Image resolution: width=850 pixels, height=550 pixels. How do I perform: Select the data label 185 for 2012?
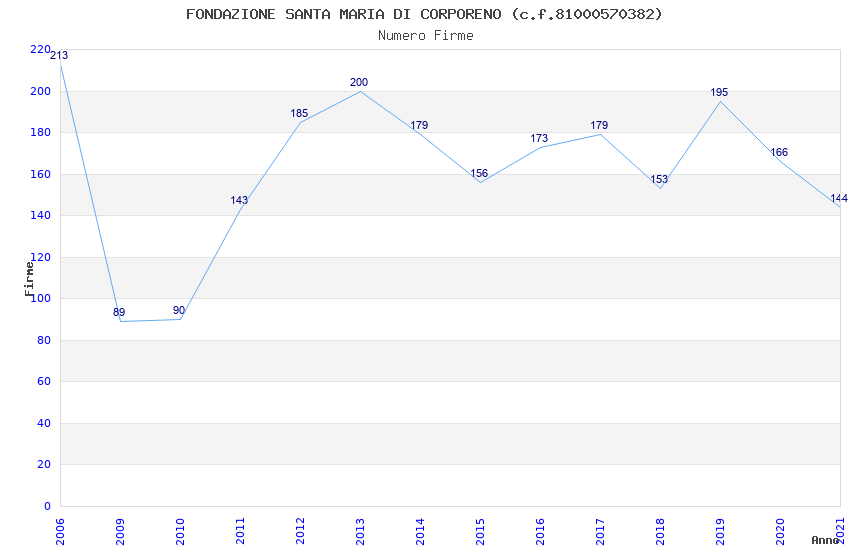pos(299,113)
